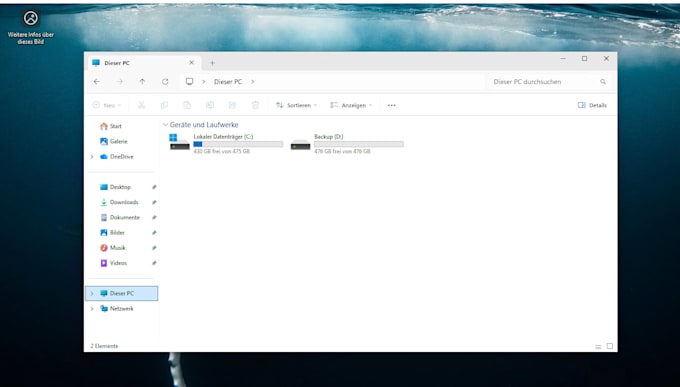The width and height of the screenshot is (680, 387).
Task: Unpin Desktop using its pin icon
Action: pos(154,187)
